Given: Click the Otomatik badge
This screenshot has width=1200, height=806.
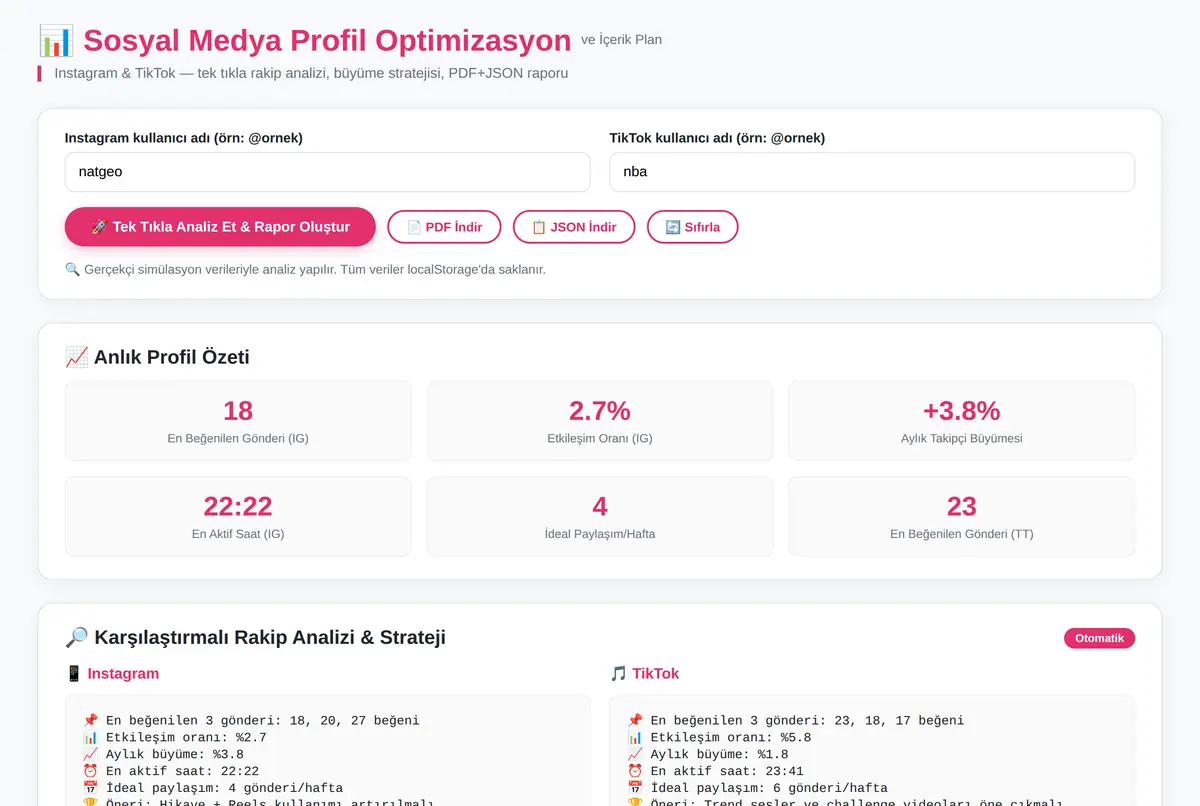Looking at the screenshot, I should (x=1099, y=638).
